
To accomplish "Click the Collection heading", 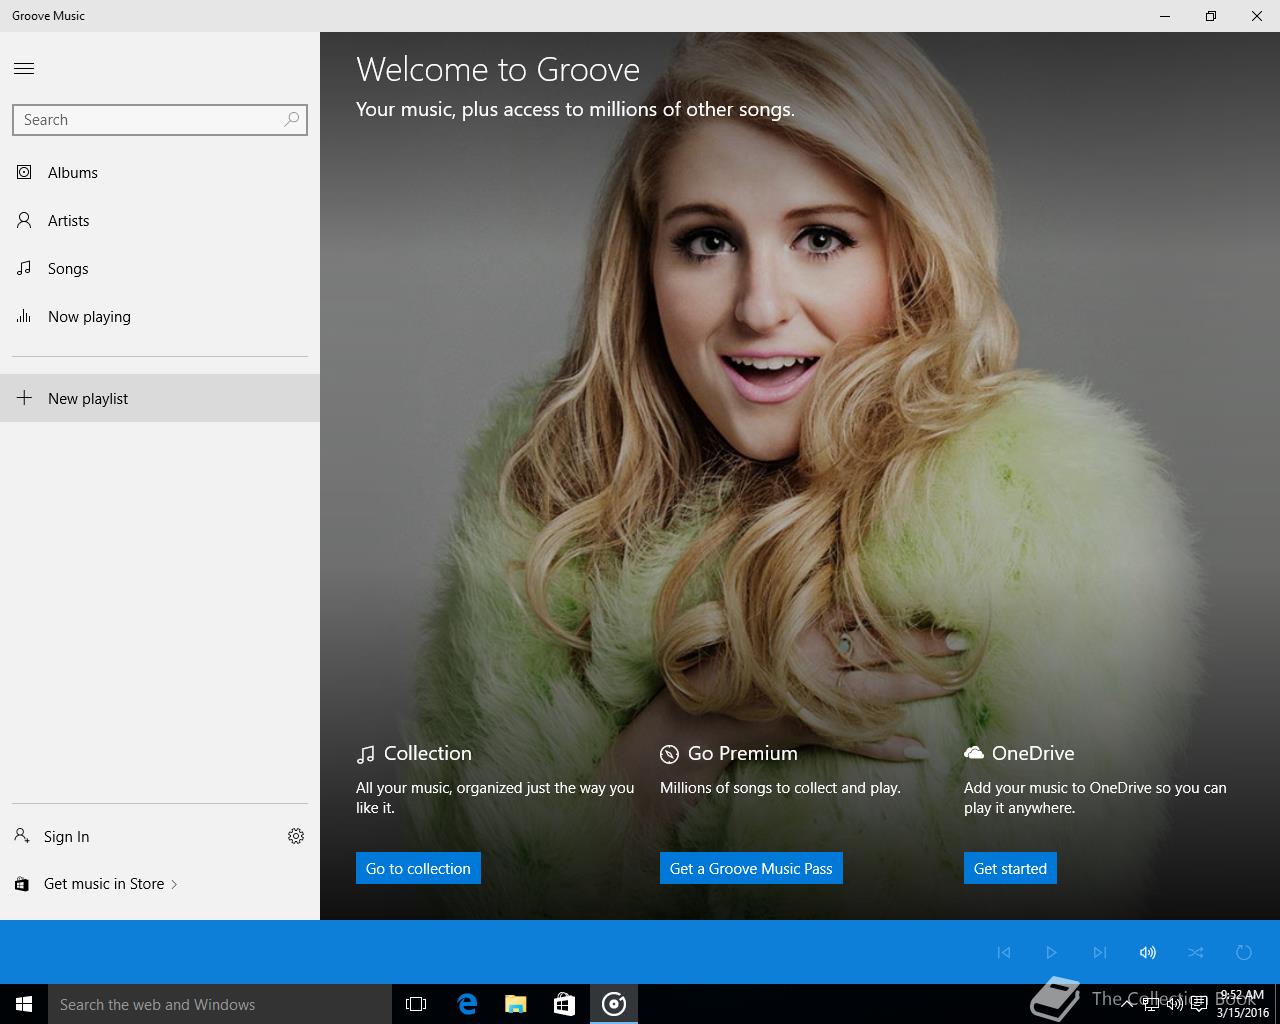I will [x=427, y=753].
